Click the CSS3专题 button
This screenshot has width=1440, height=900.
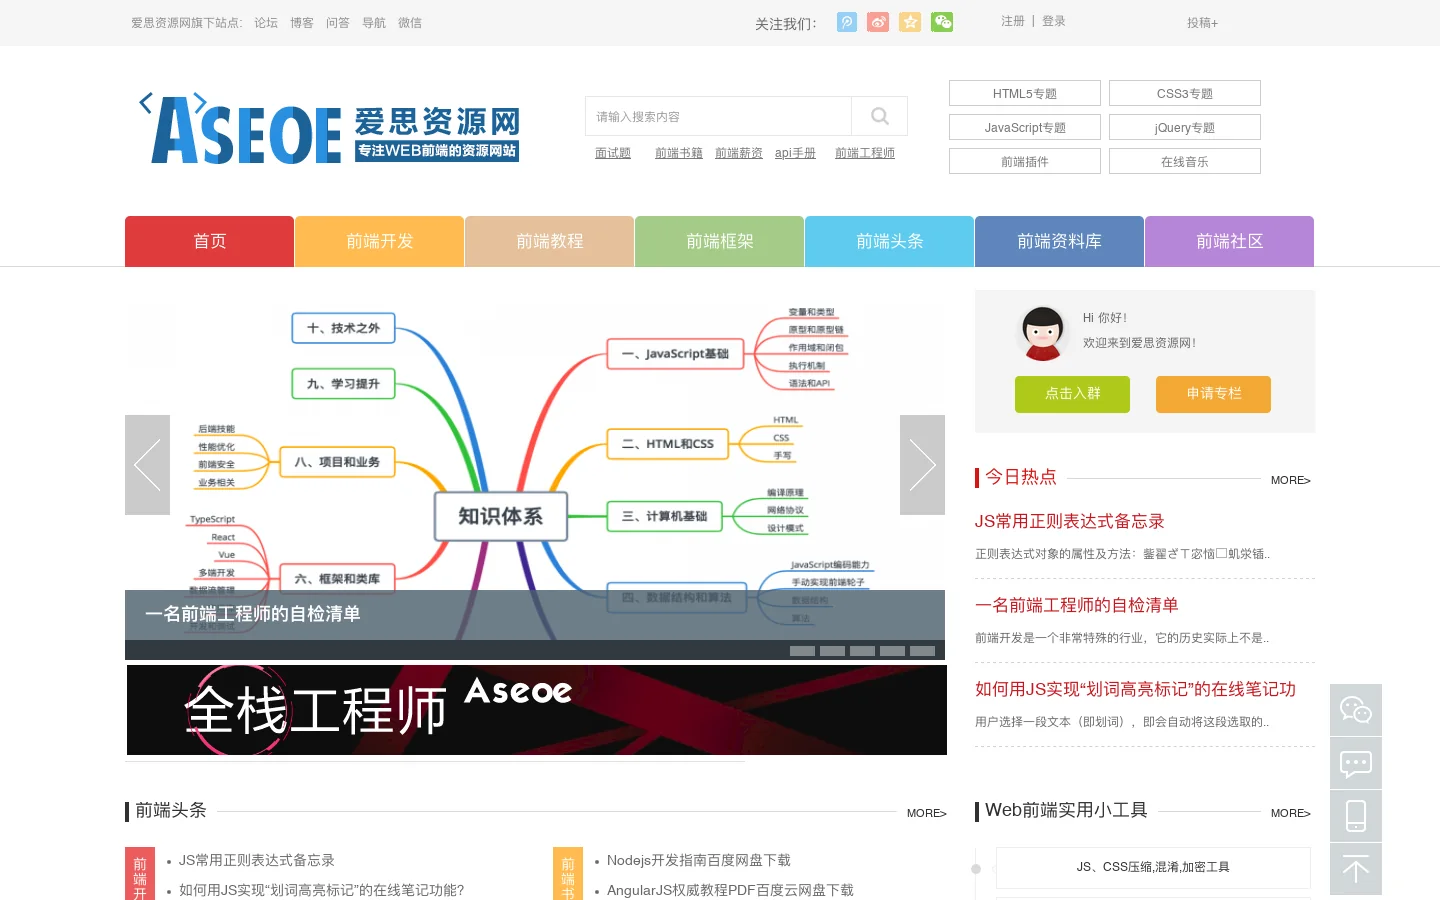[1185, 93]
